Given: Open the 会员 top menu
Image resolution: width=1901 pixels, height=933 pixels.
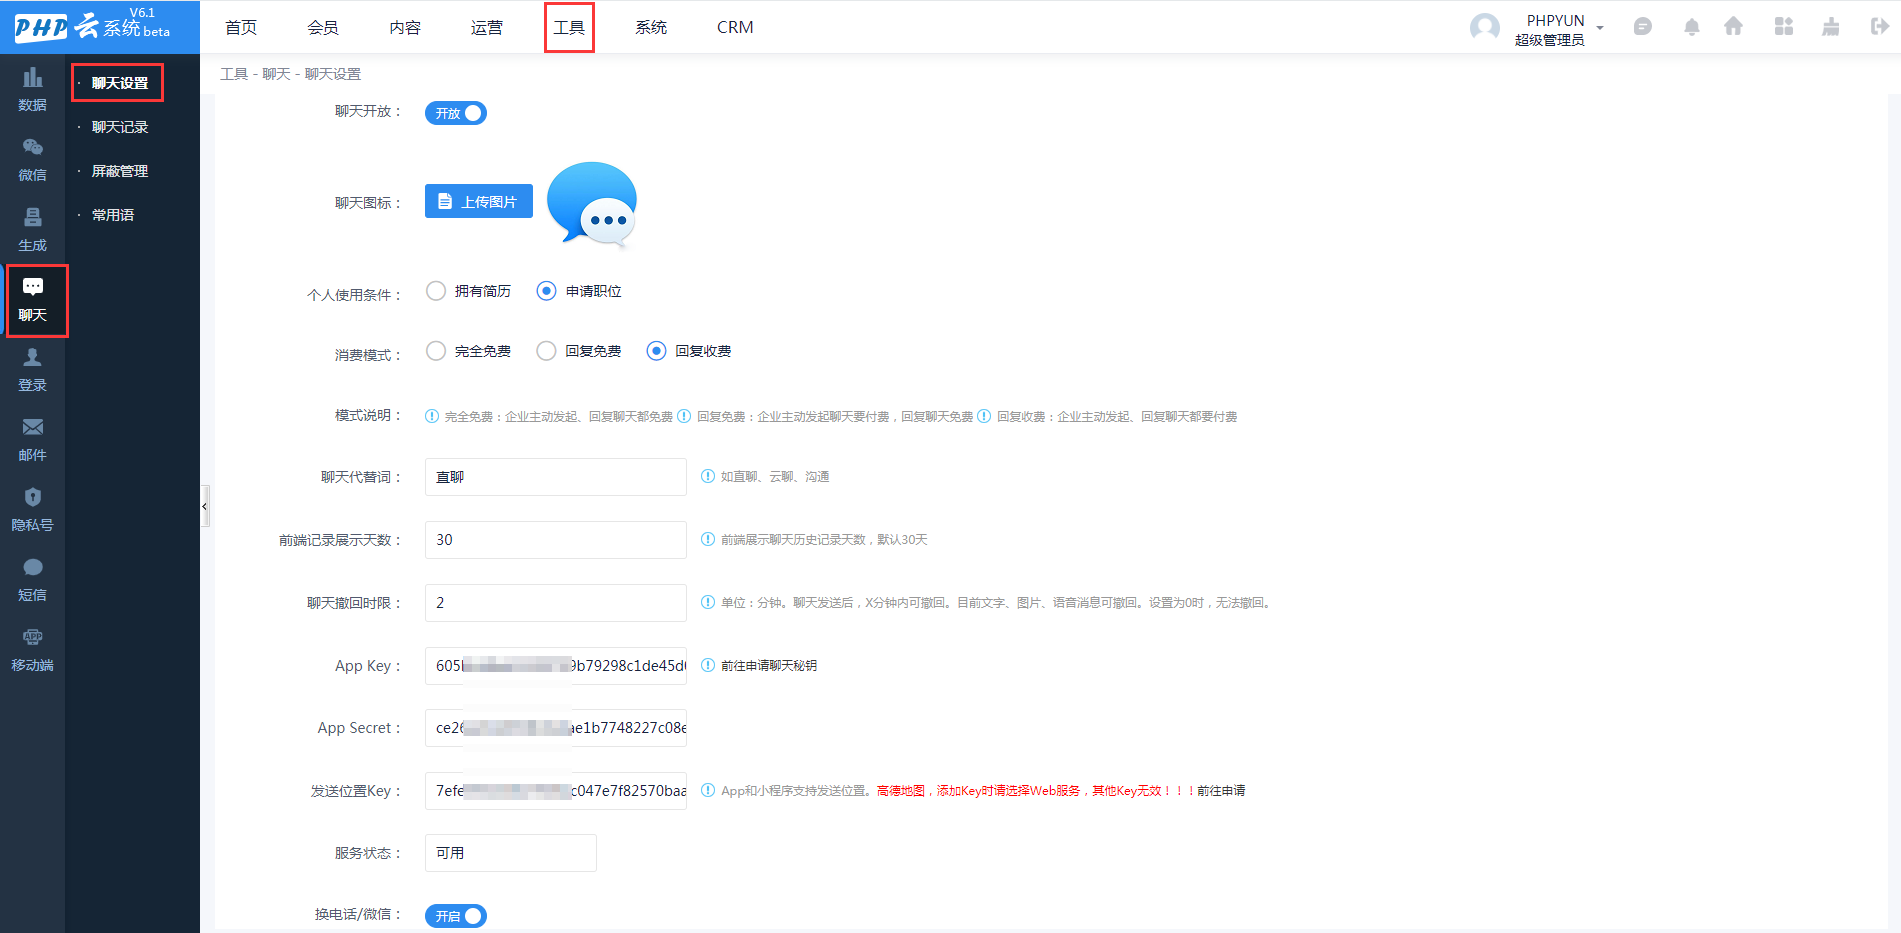Looking at the screenshot, I should click(x=323, y=27).
